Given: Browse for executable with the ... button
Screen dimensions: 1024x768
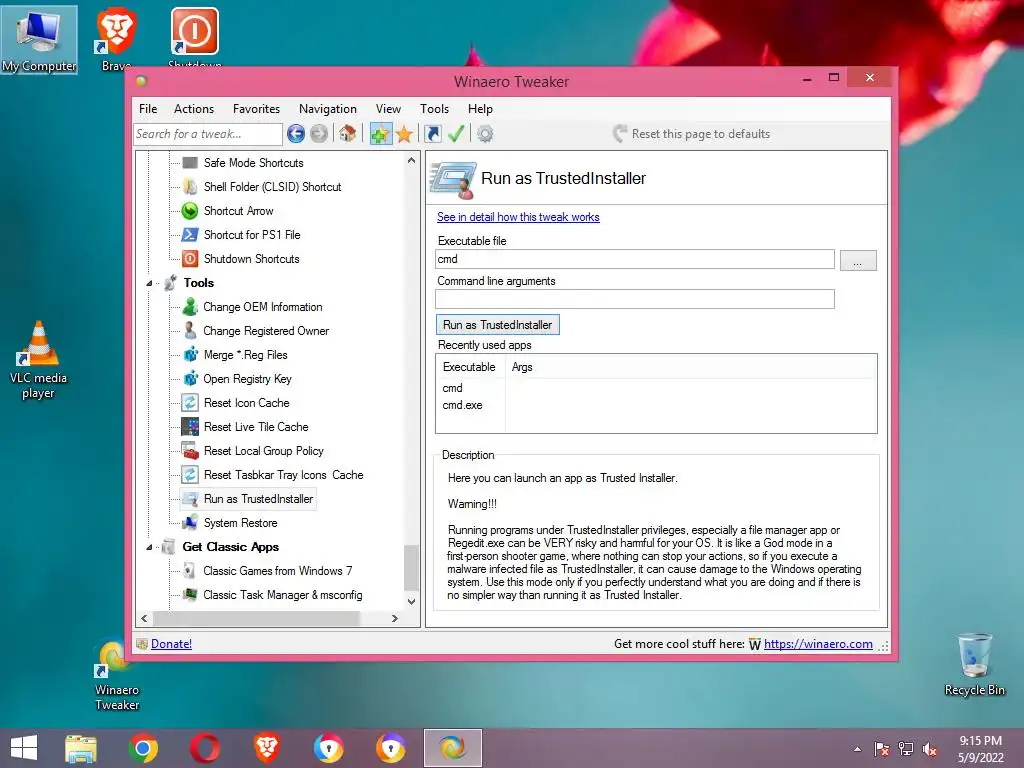Looking at the screenshot, I should click(x=857, y=260).
